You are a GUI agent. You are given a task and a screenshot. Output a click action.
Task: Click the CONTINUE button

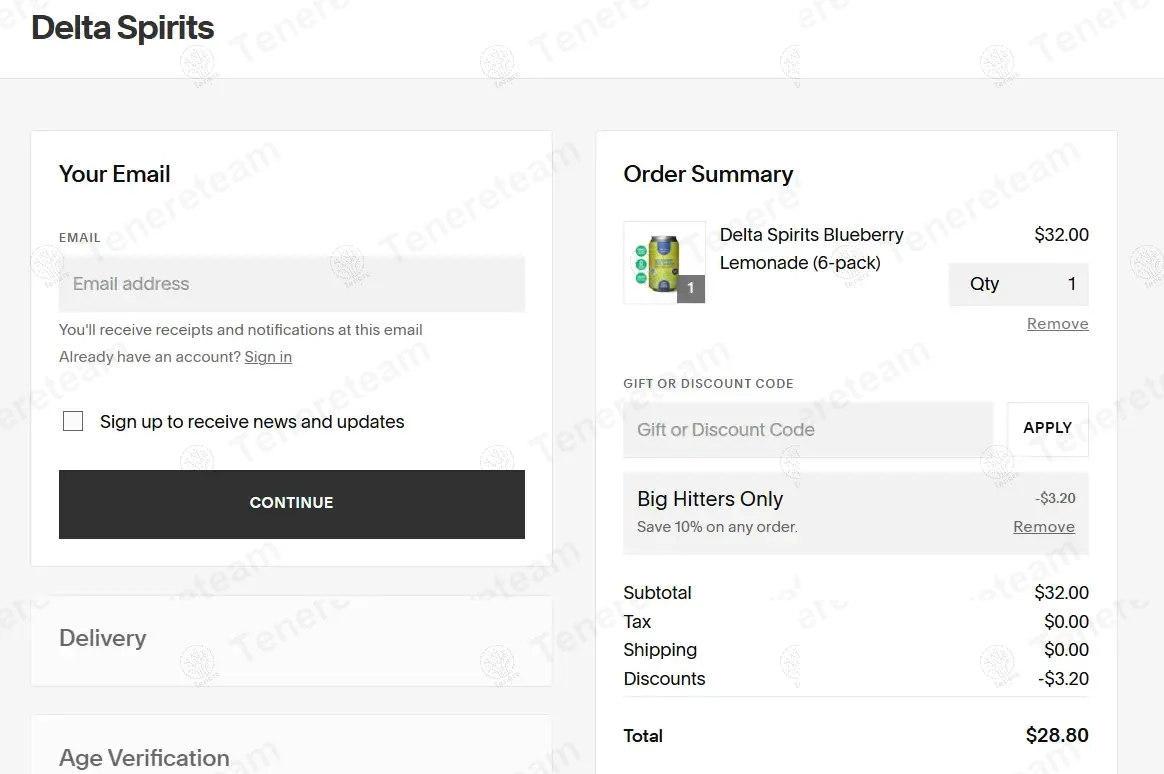coord(292,504)
